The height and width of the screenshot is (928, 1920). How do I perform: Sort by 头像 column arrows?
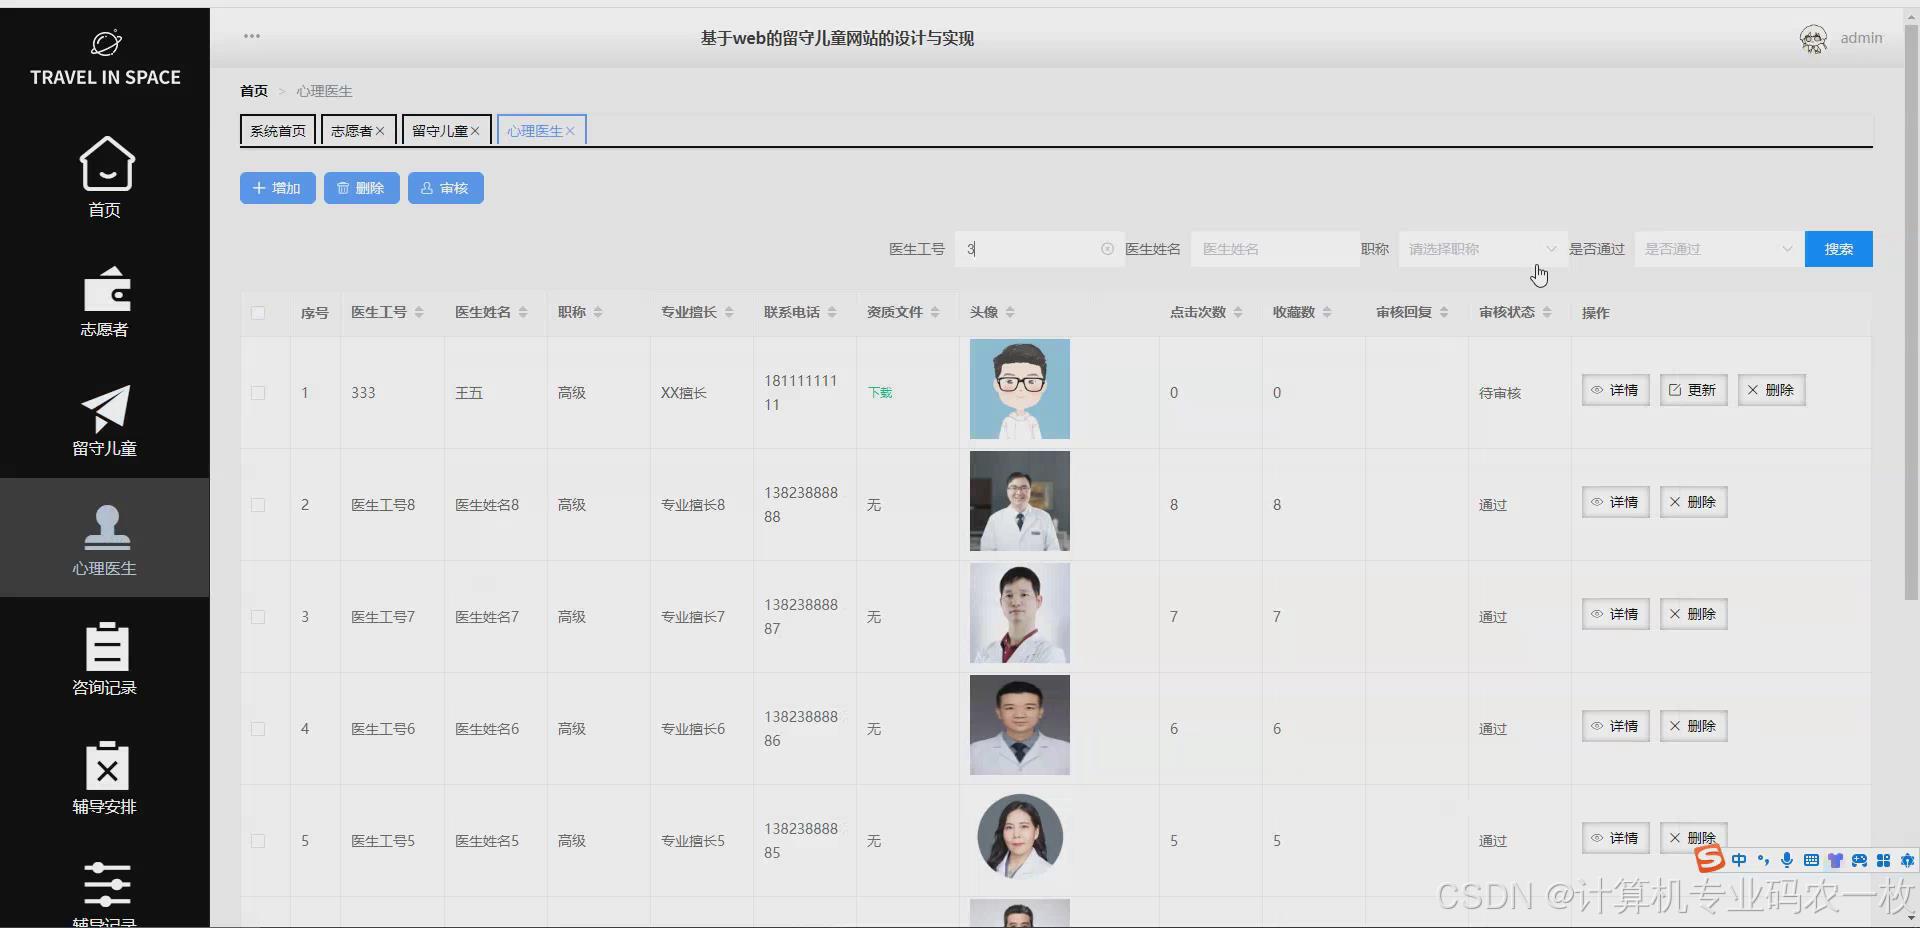pos(1010,312)
